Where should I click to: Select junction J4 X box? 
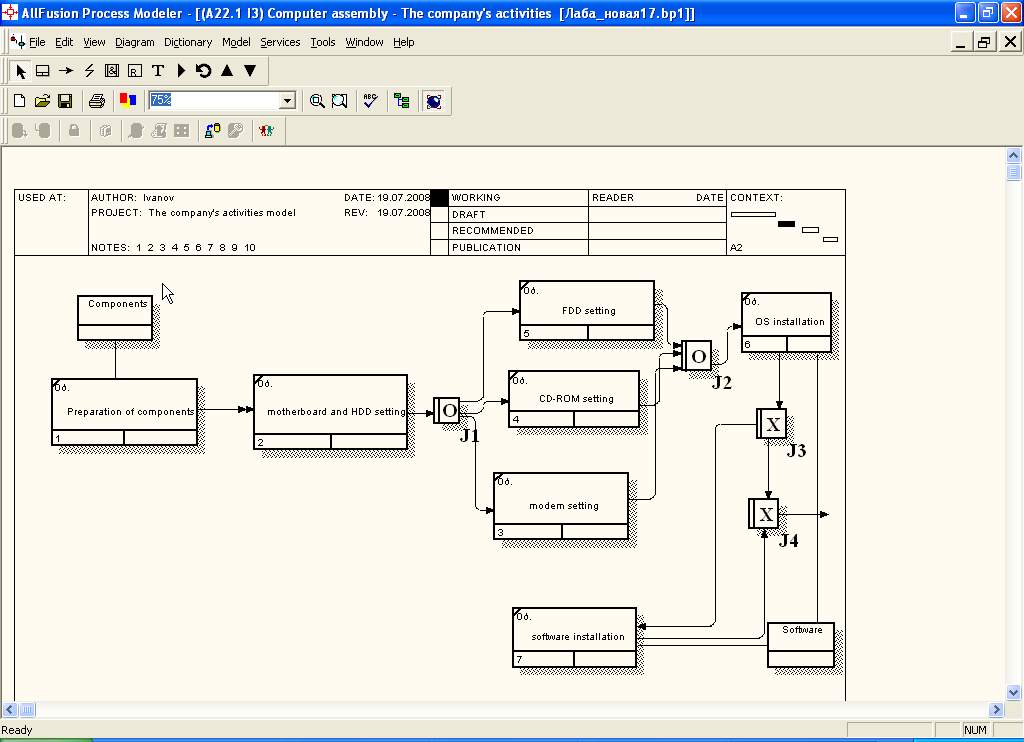[x=763, y=514]
